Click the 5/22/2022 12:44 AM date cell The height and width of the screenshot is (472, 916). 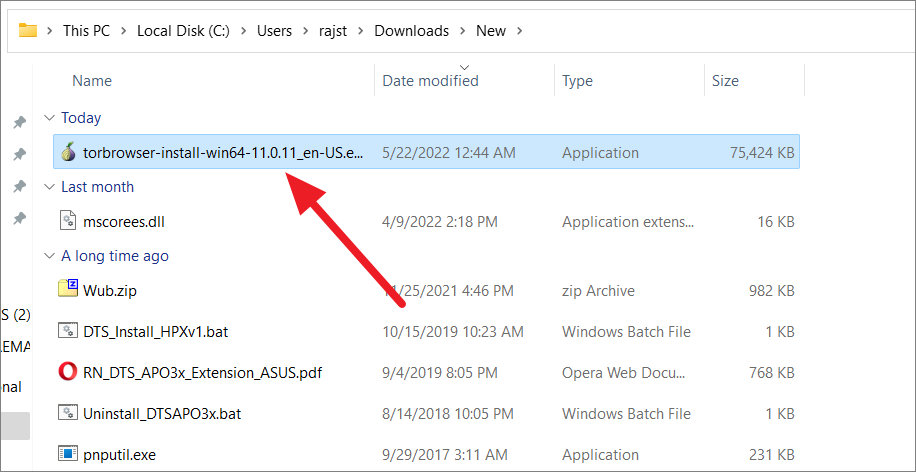pyautogui.click(x=449, y=153)
